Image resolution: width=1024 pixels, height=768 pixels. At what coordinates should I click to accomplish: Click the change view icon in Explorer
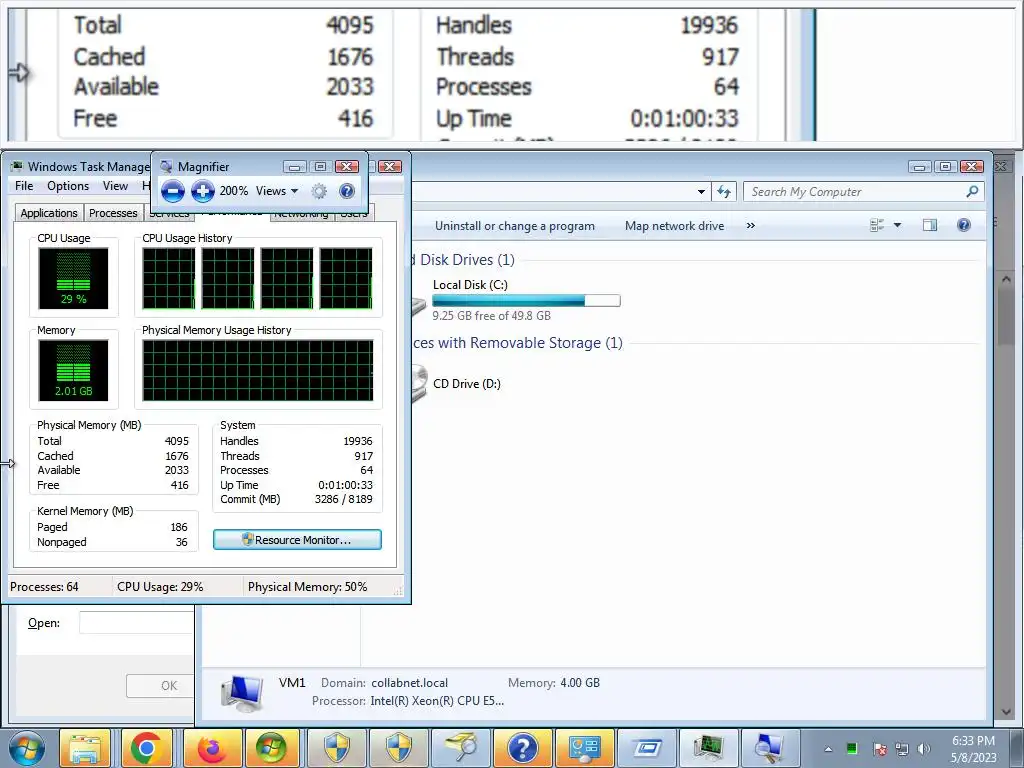877,225
